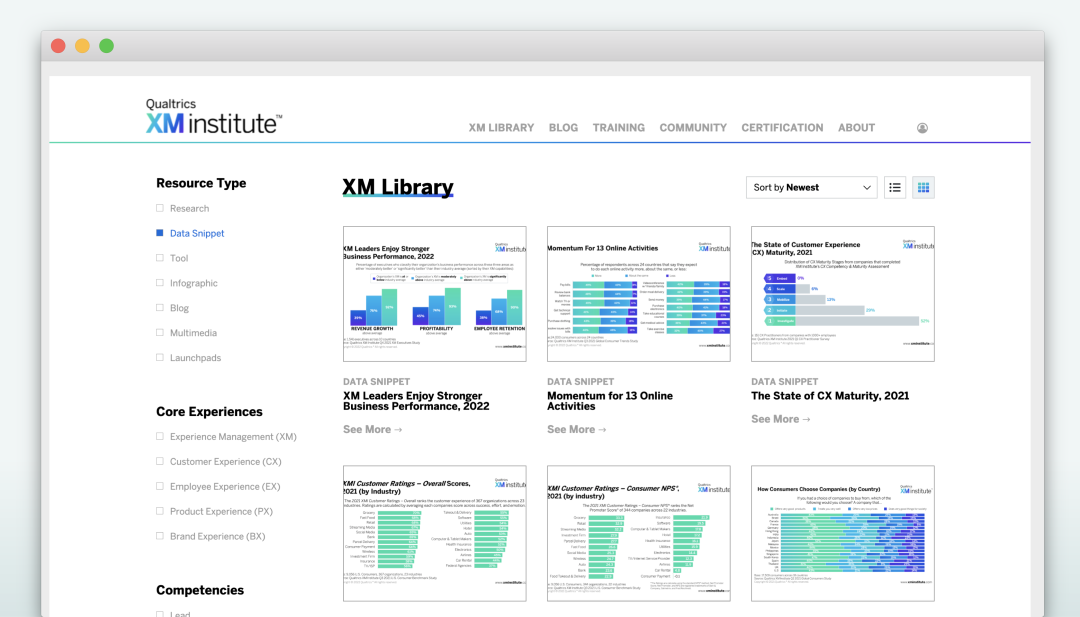Open How Consumers Choose Companies thumbnail
Viewport: 1080px width, 617px height.
click(x=842, y=533)
